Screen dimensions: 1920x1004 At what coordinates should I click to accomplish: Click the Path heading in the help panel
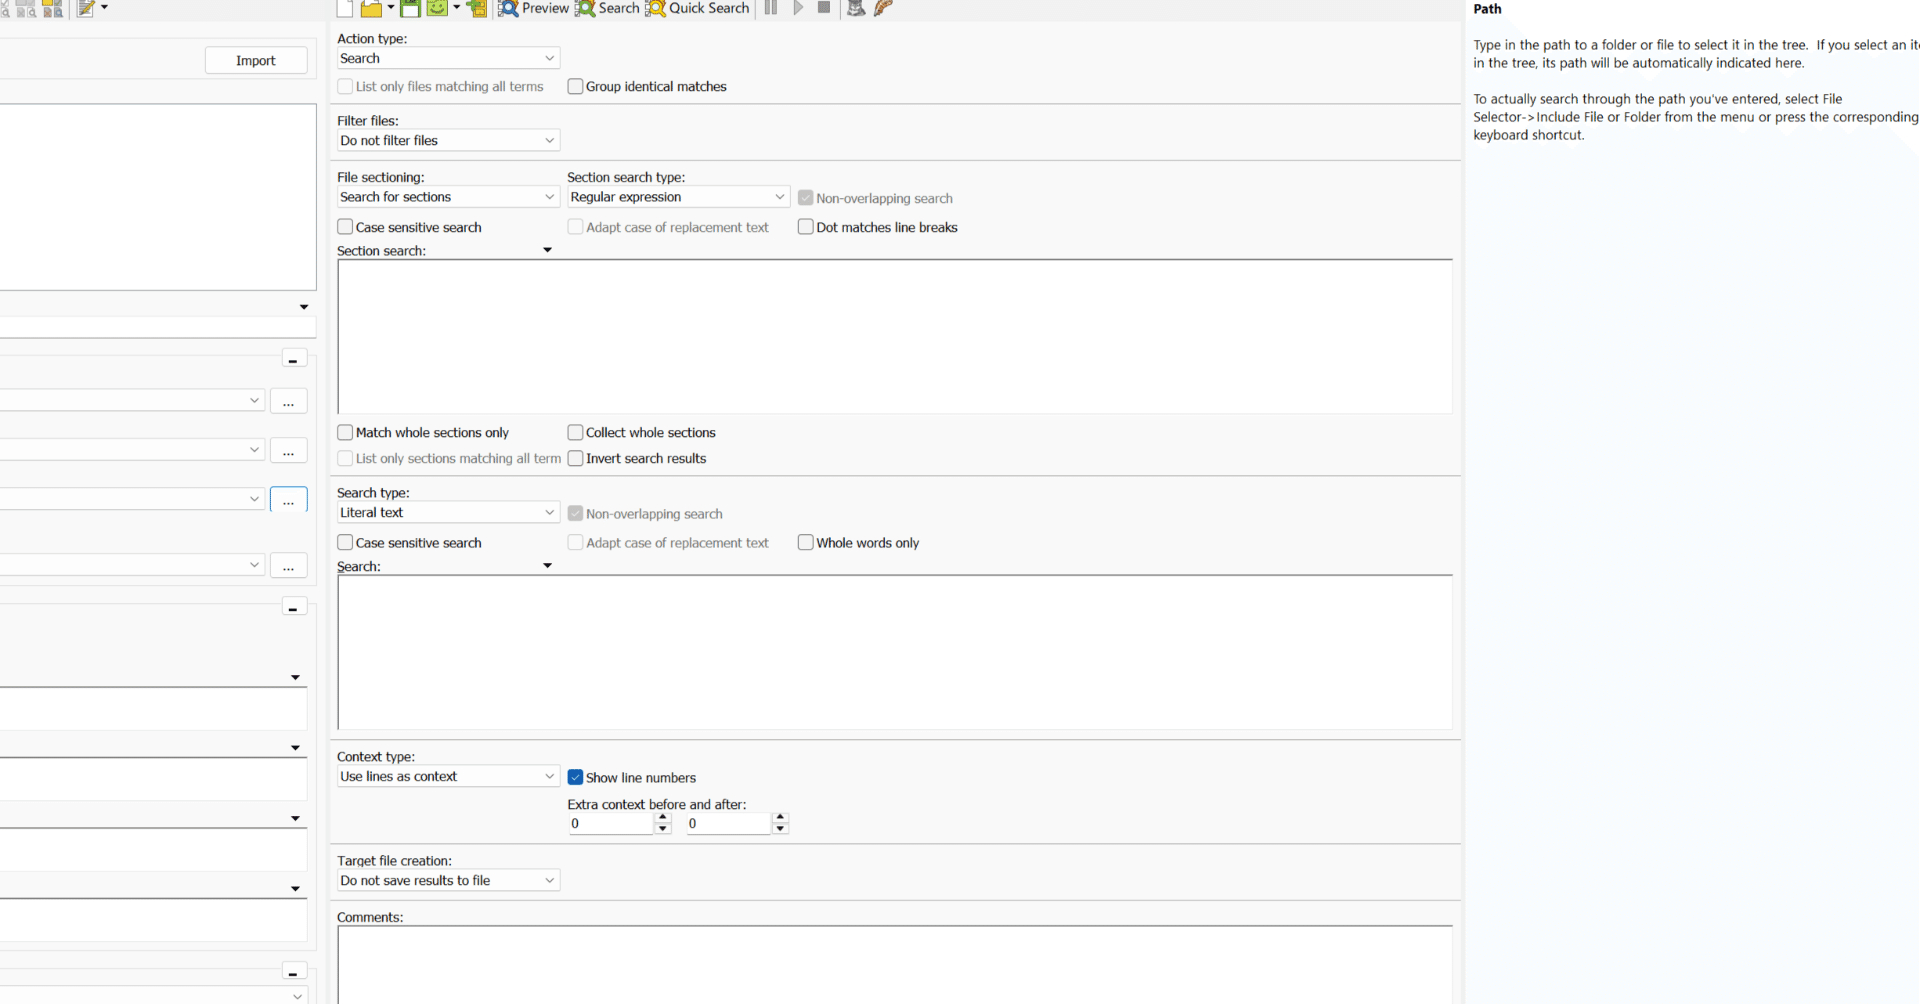point(1487,9)
